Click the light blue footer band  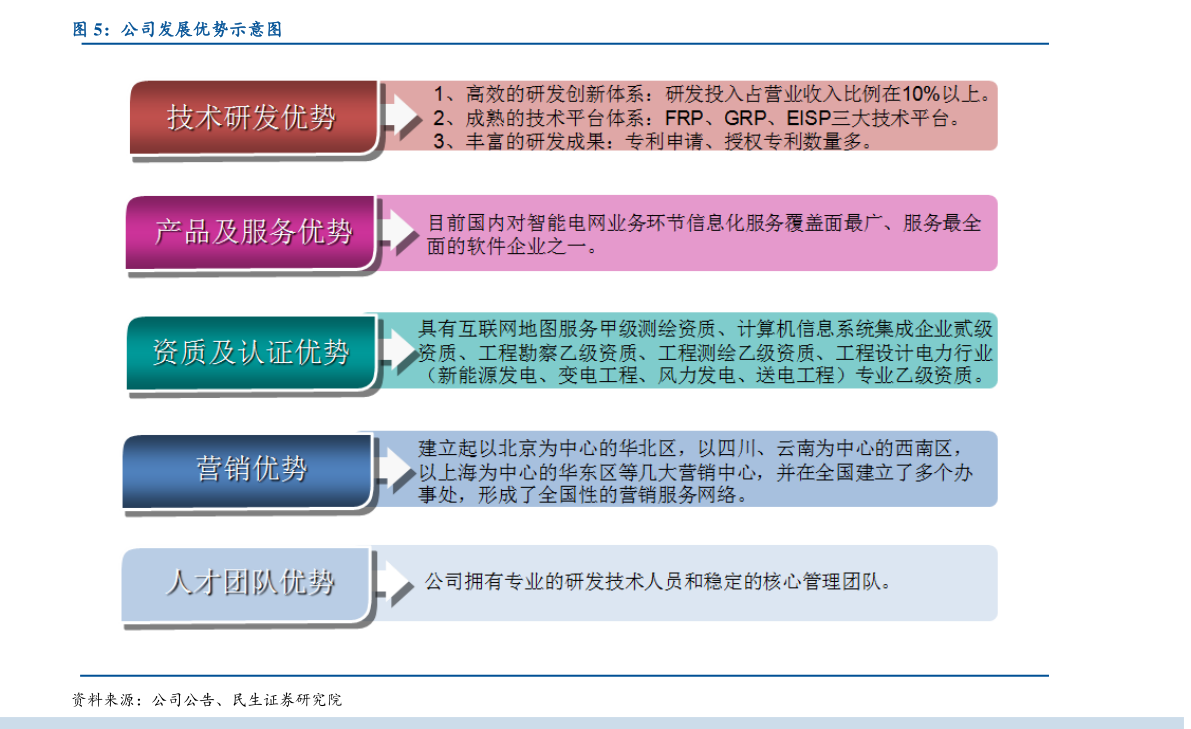[x=595, y=722]
